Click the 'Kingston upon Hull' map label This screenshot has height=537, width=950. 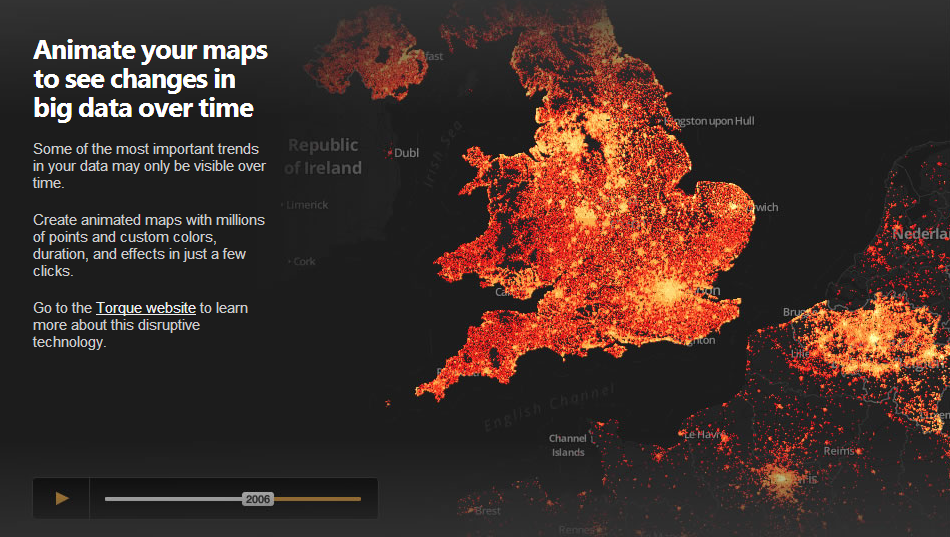709,121
